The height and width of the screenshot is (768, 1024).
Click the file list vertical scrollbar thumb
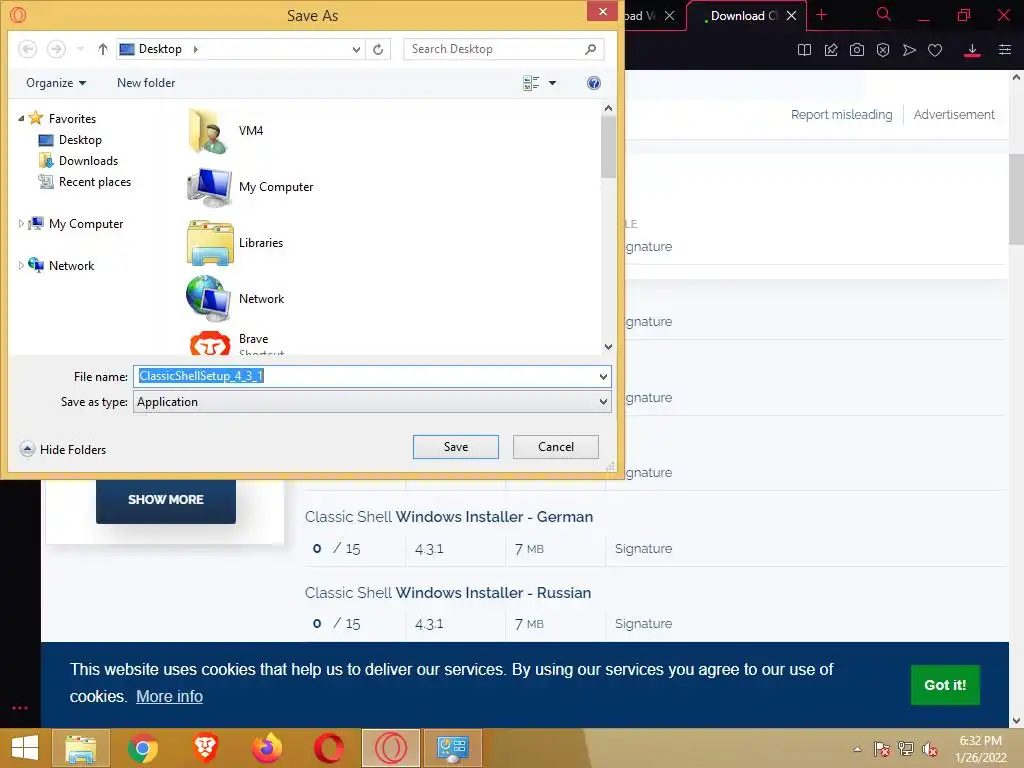[x=608, y=147]
